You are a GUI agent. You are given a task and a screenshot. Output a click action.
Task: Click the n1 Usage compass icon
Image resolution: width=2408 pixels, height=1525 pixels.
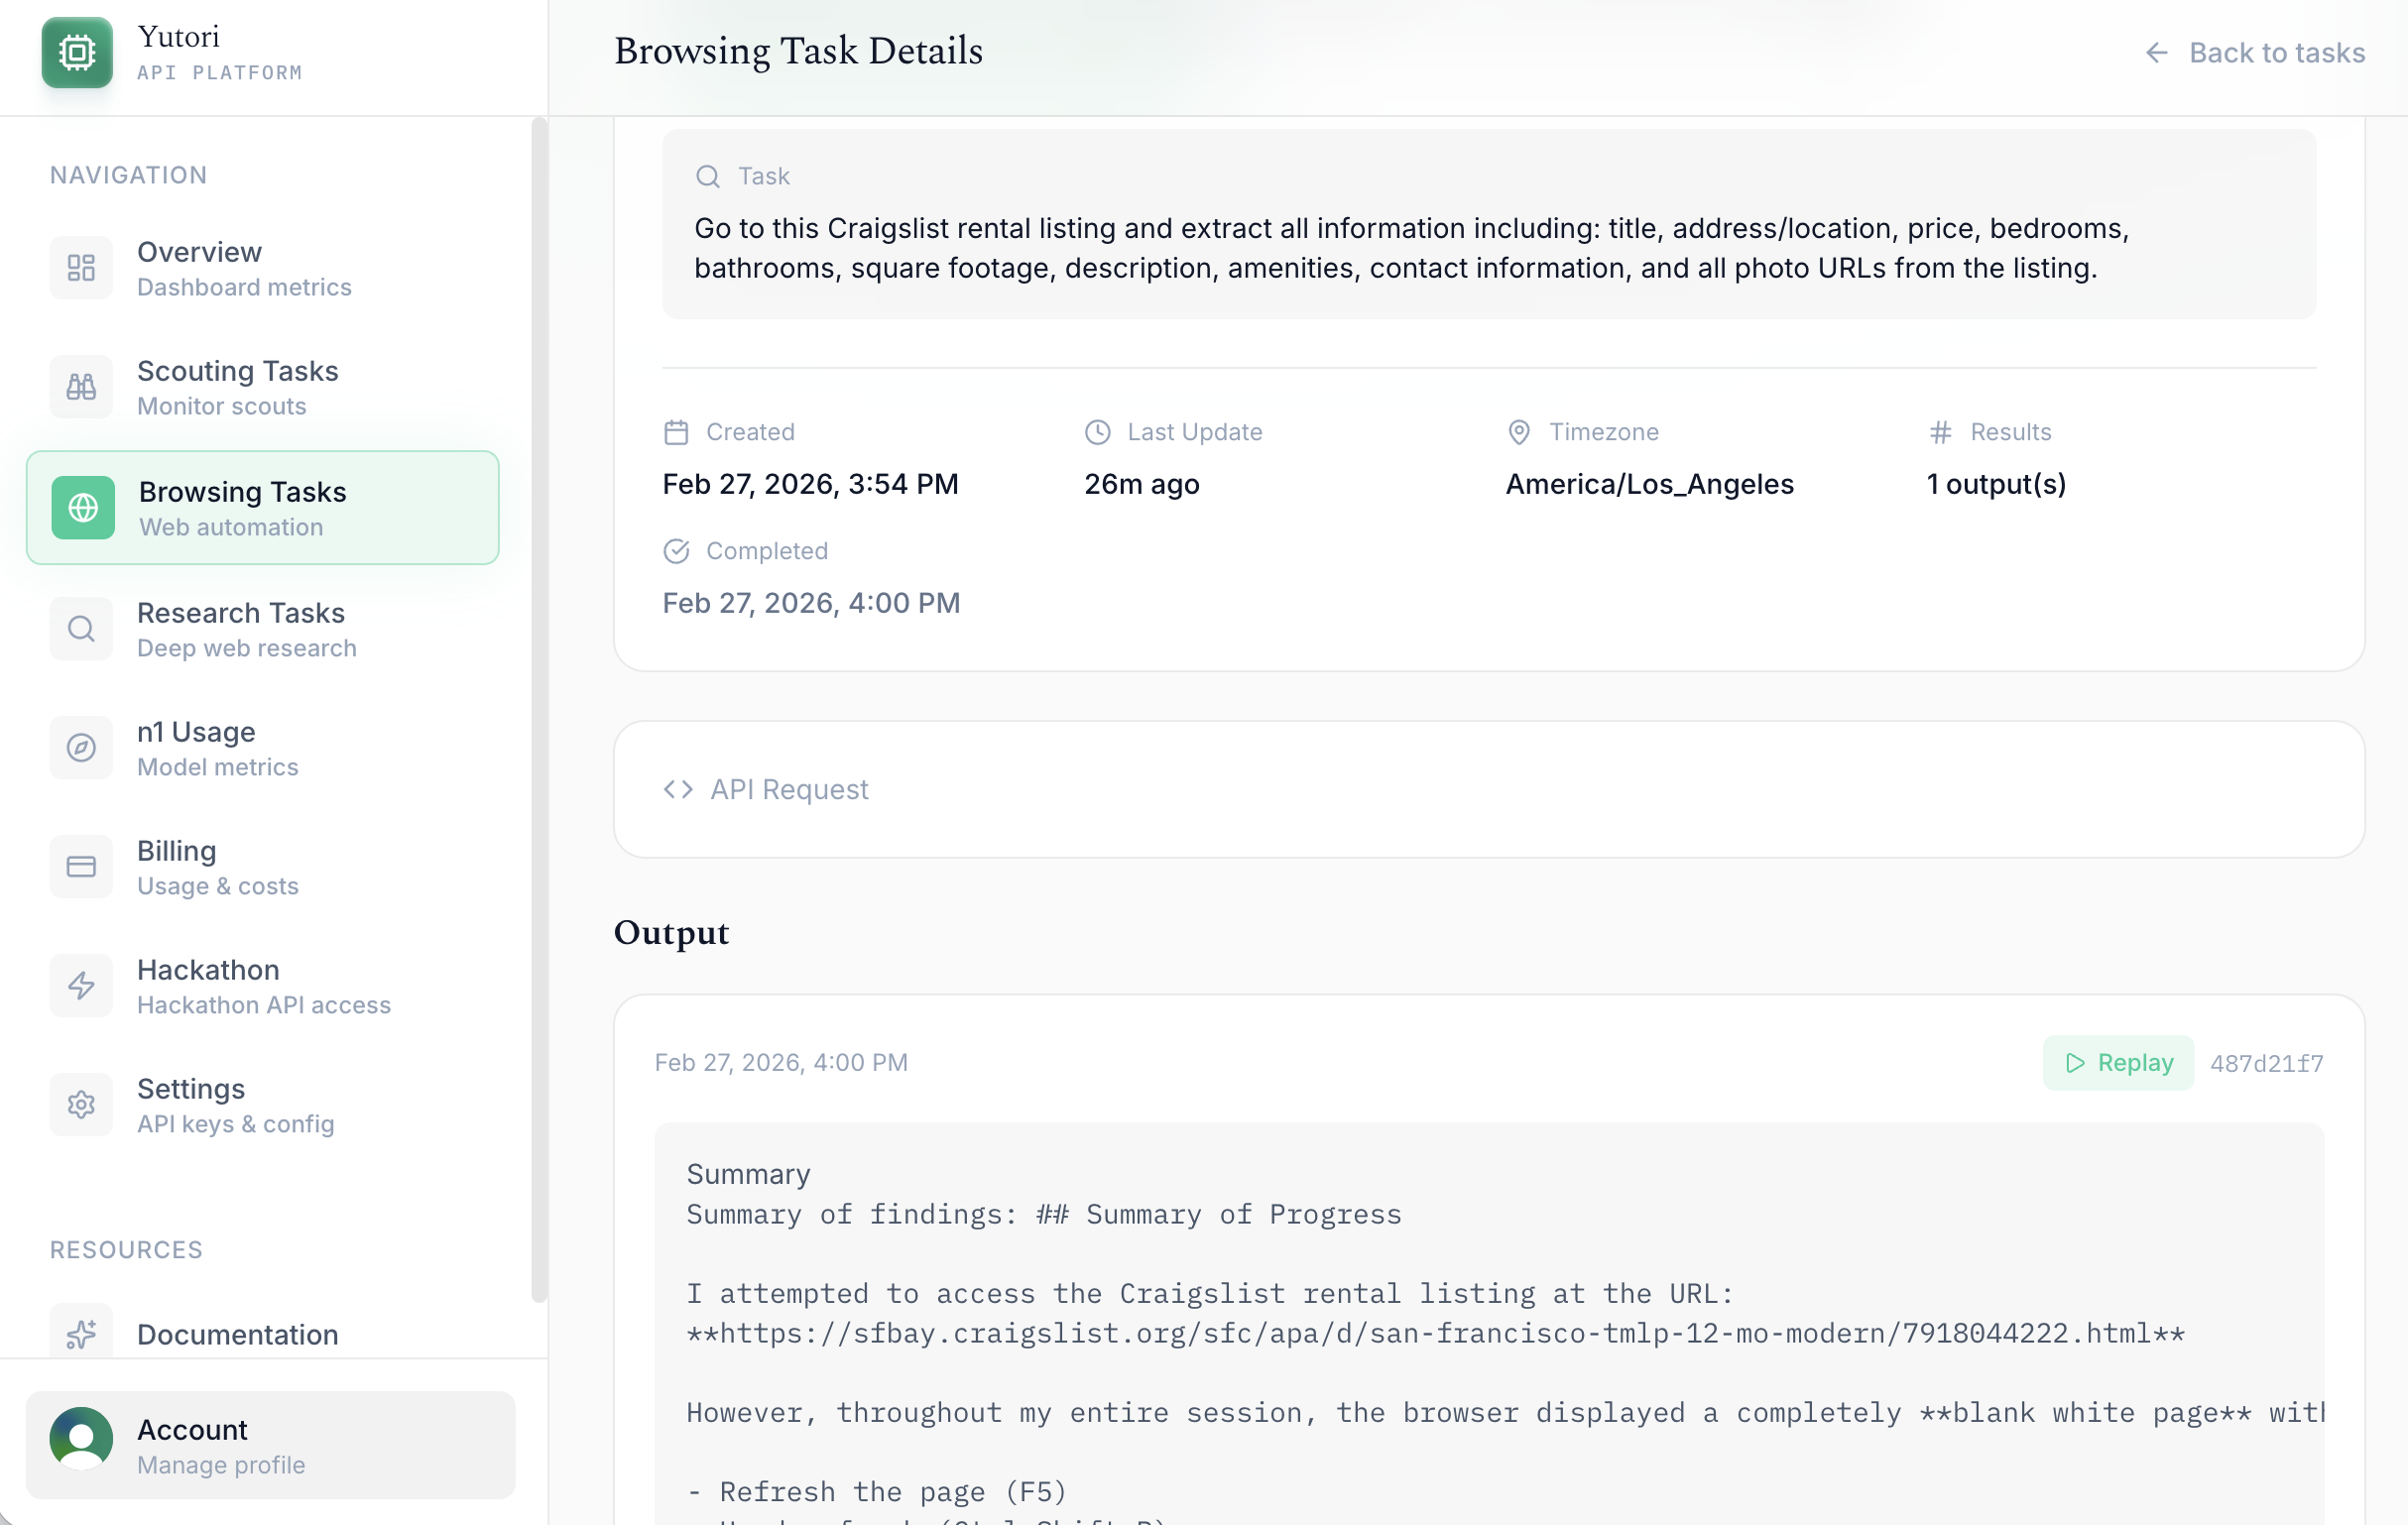(x=81, y=747)
